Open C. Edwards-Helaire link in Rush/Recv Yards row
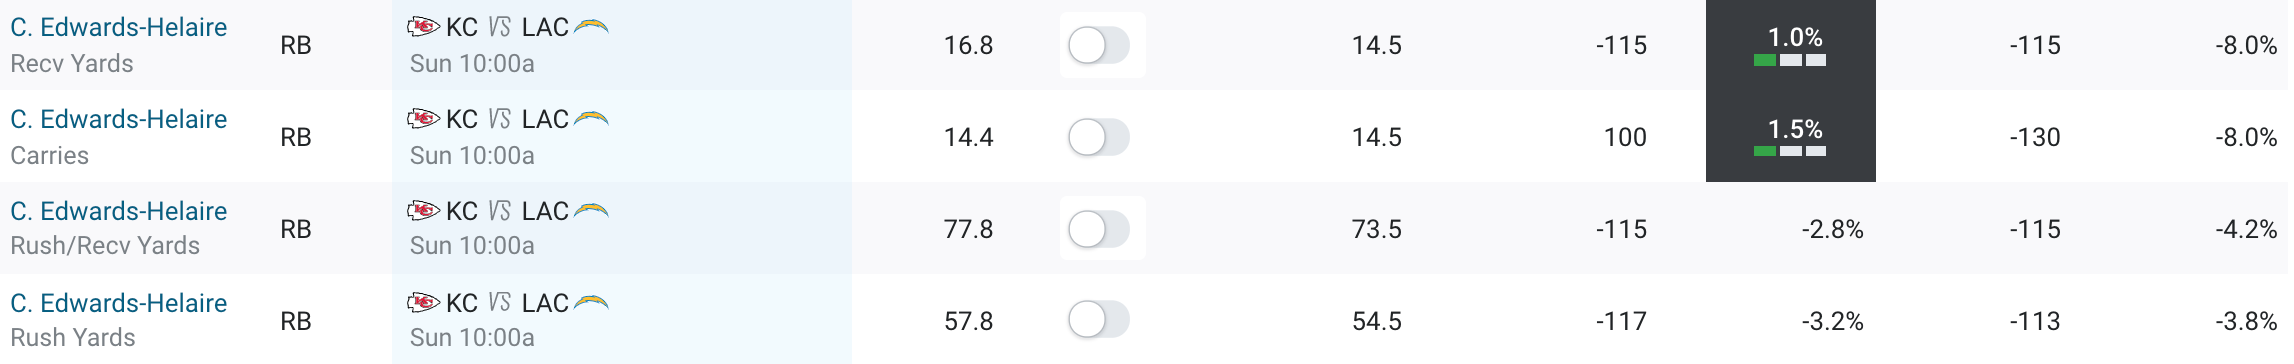The image size is (2294, 364). point(119,211)
